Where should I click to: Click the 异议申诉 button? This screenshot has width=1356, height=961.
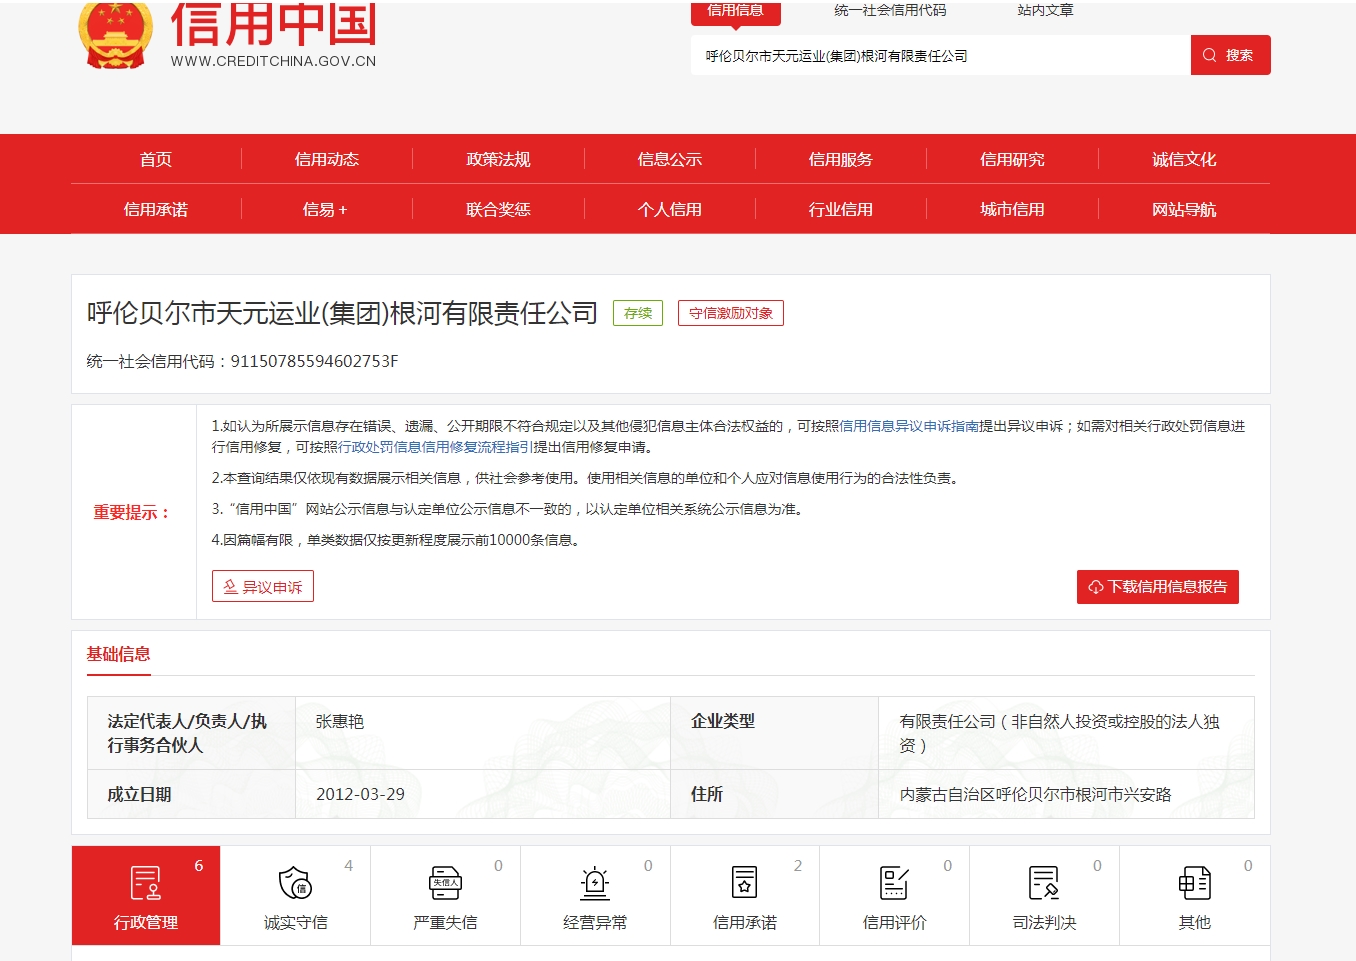tap(263, 586)
